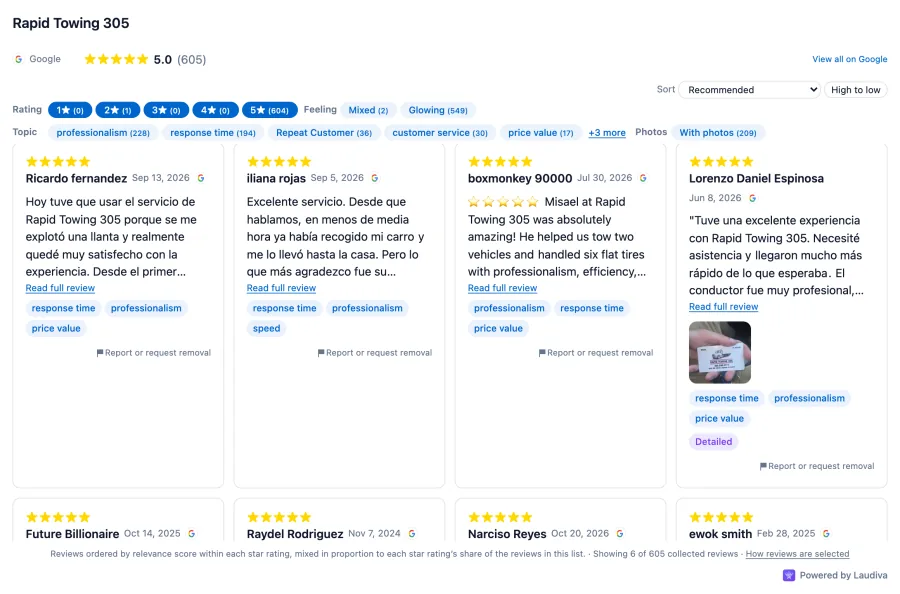Click the reviewer name Future Billionaire
The height and width of the screenshot is (594, 900).
click(72, 534)
